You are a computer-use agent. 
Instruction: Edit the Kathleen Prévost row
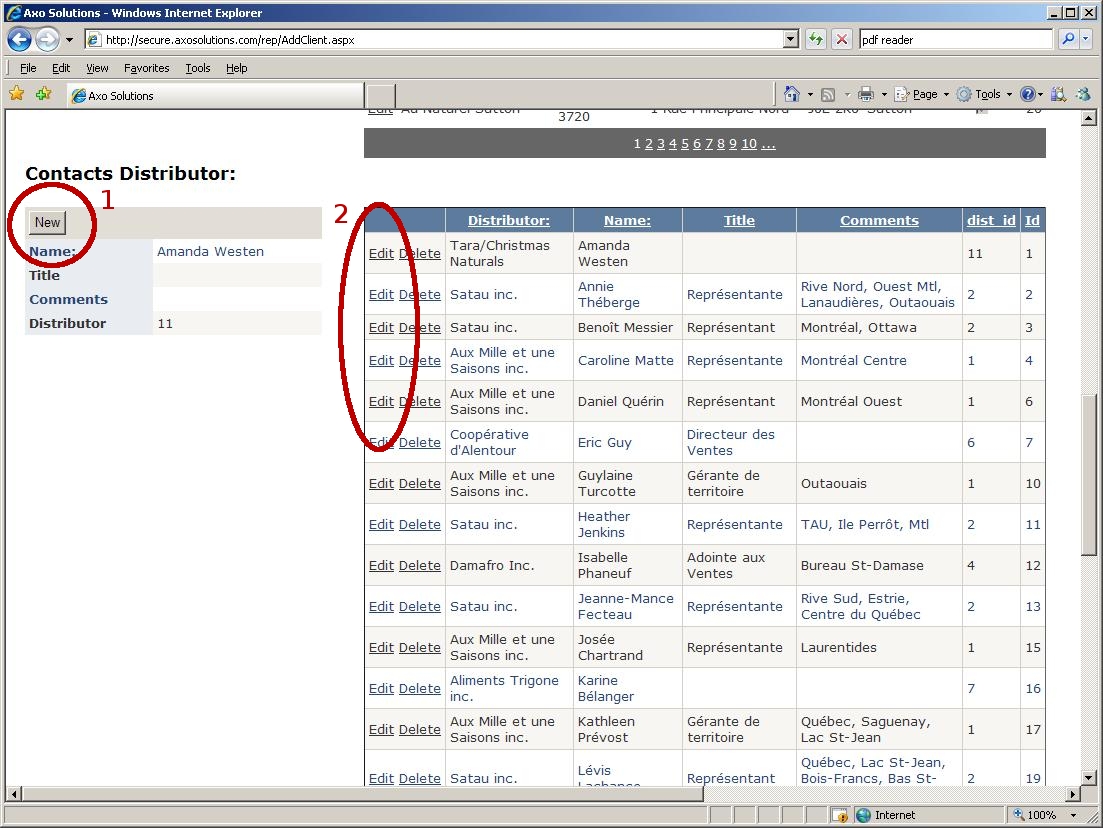pos(381,730)
